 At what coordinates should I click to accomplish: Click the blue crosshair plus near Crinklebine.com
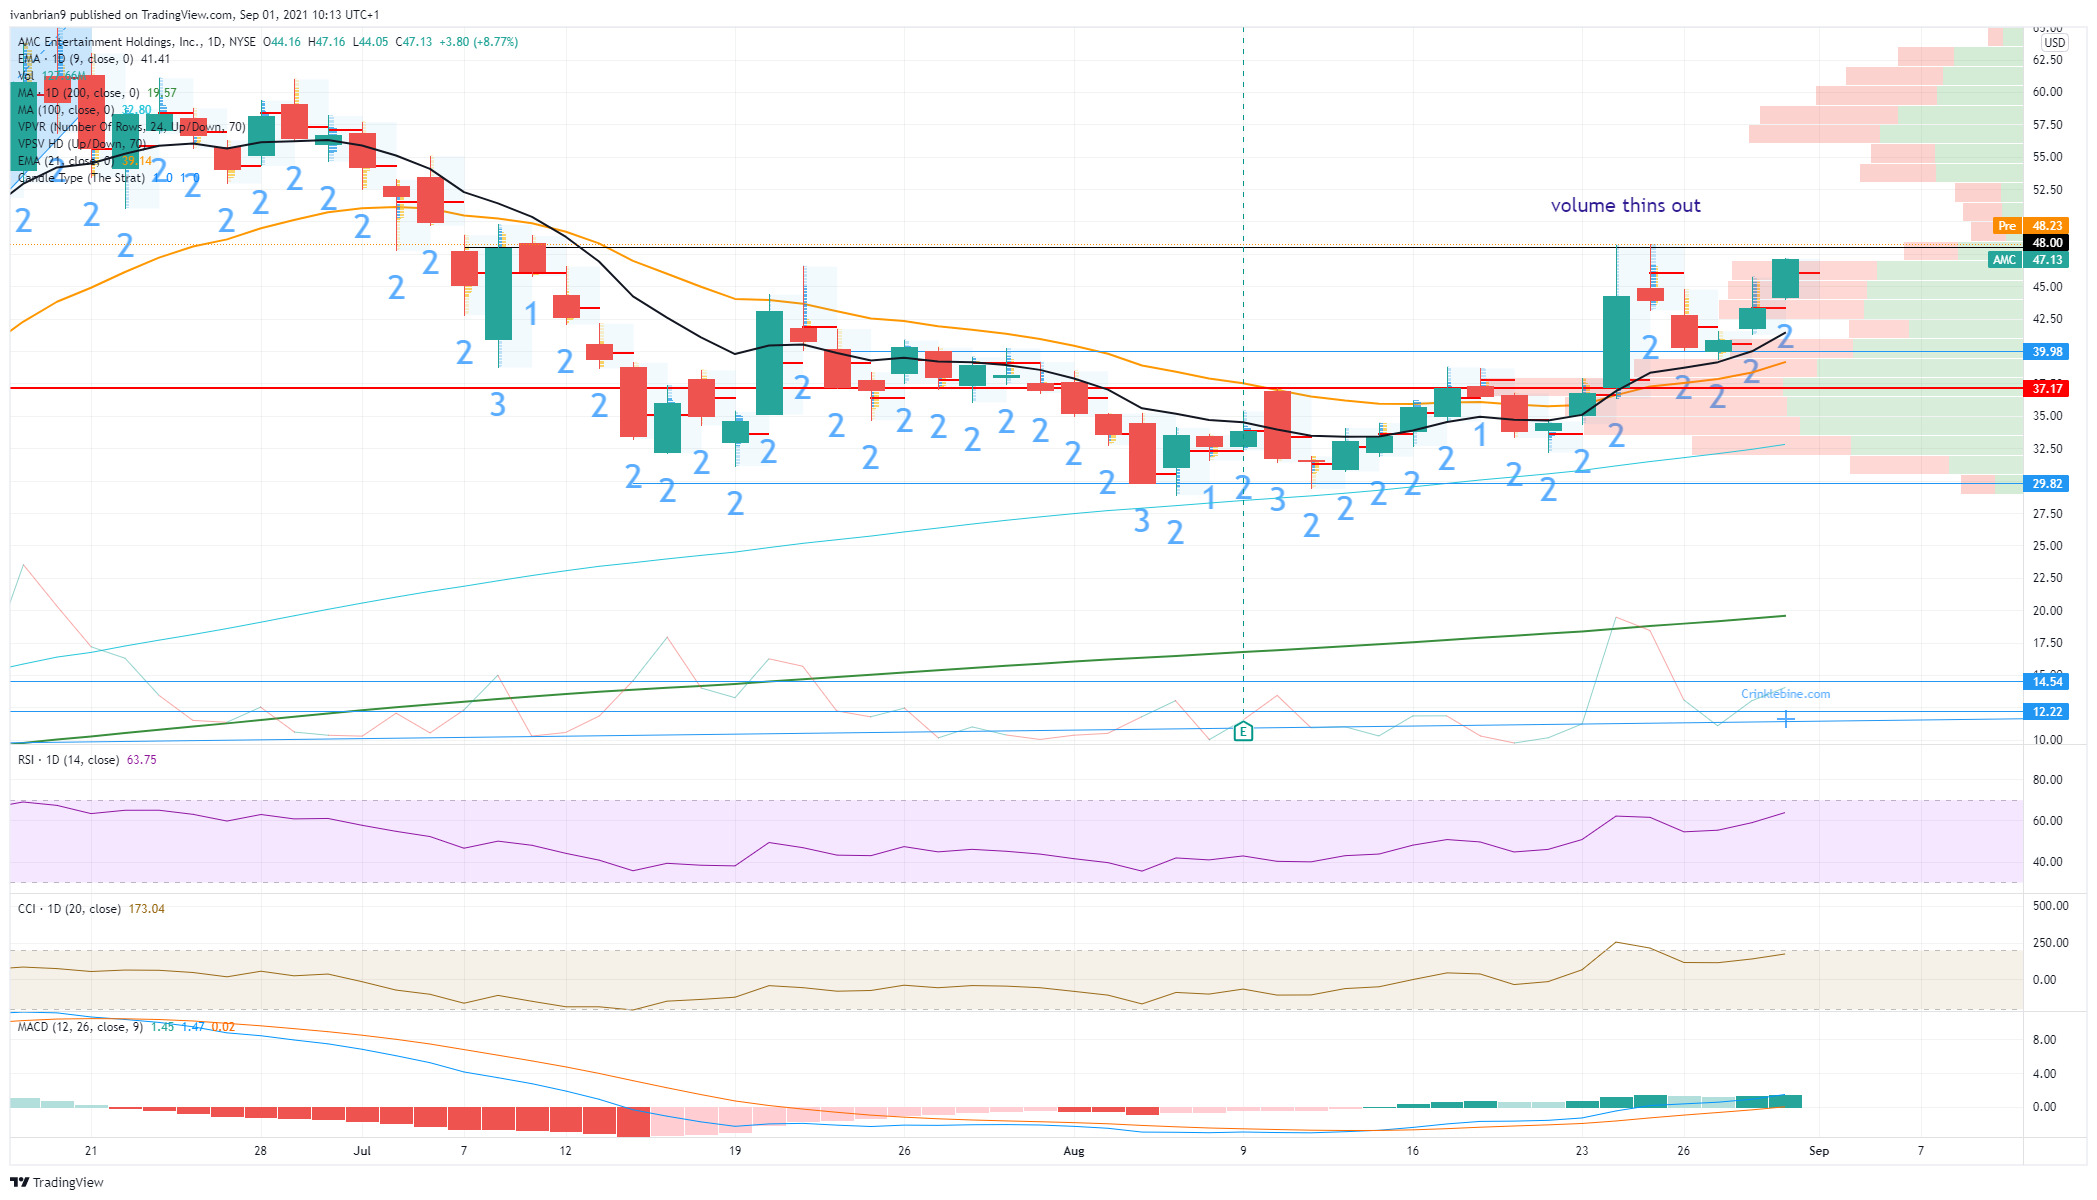tap(1785, 718)
